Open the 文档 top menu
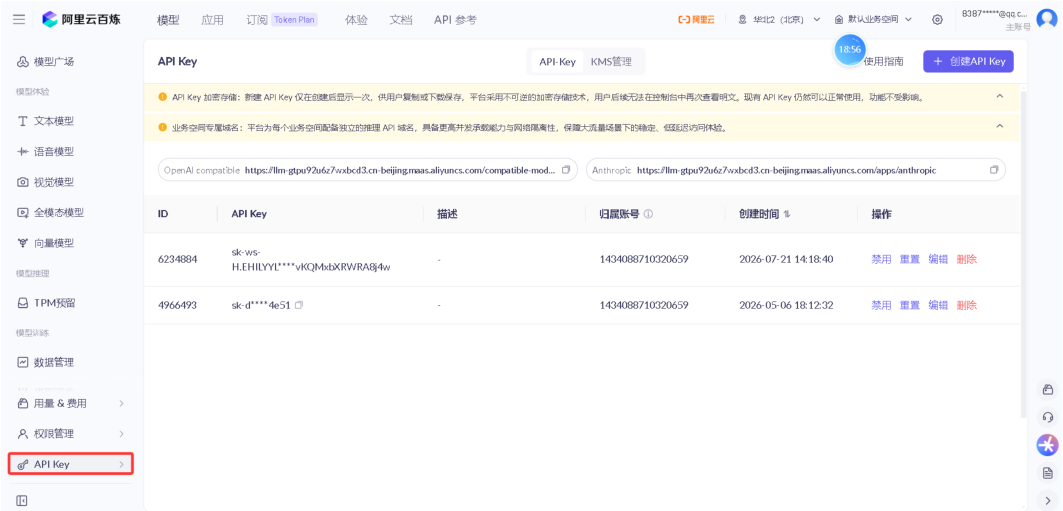 tap(401, 20)
